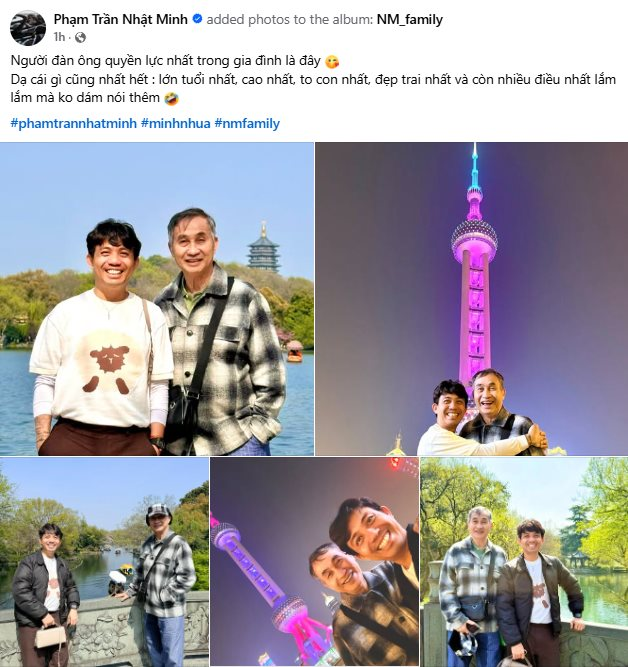The height and width of the screenshot is (667, 628).
Task: Open the pink Oriental Pearl Tower photo
Action: (x=471, y=299)
